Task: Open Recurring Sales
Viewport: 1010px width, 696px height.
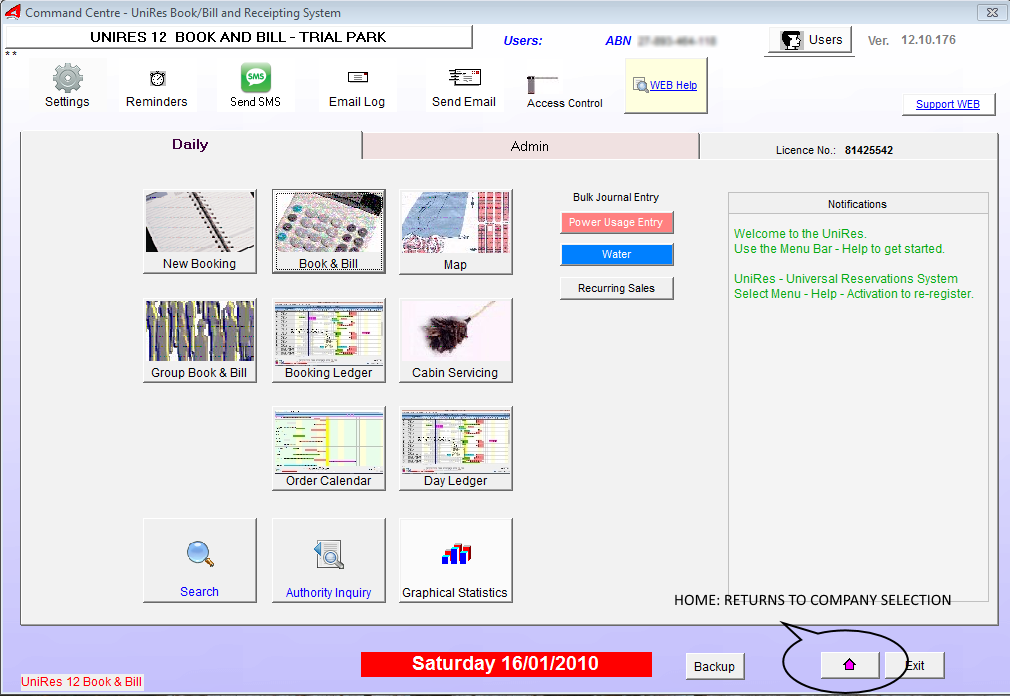Action: pyautogui.click(x=616, y=288)
